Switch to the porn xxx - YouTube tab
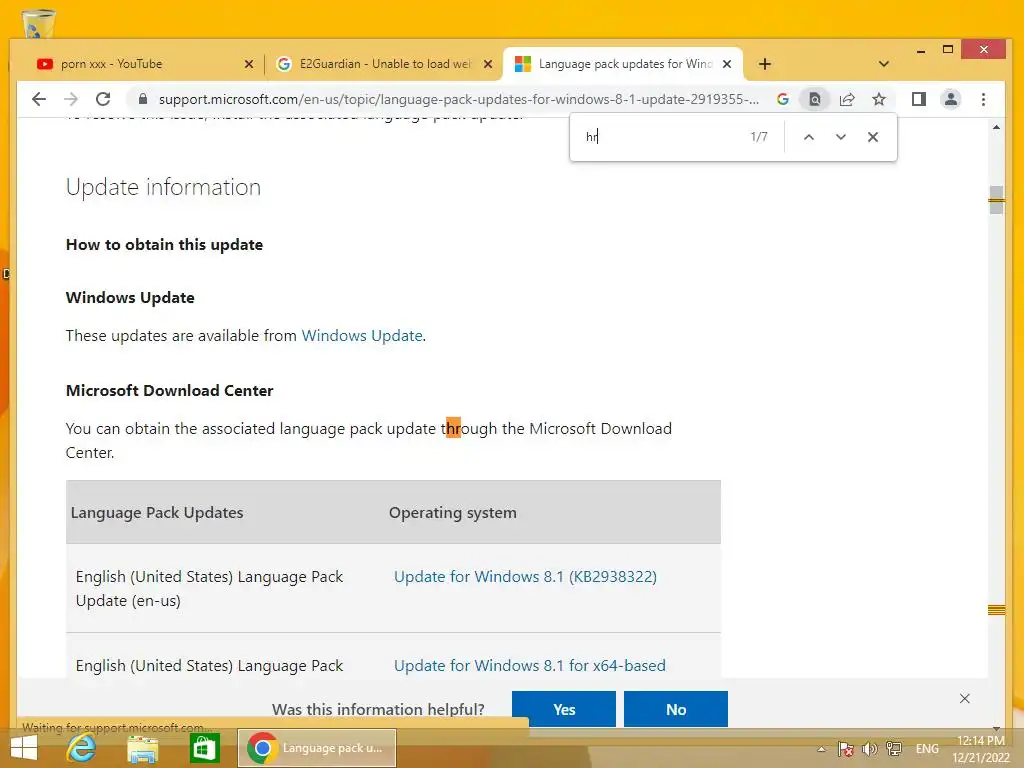 (x=137, y=64)
